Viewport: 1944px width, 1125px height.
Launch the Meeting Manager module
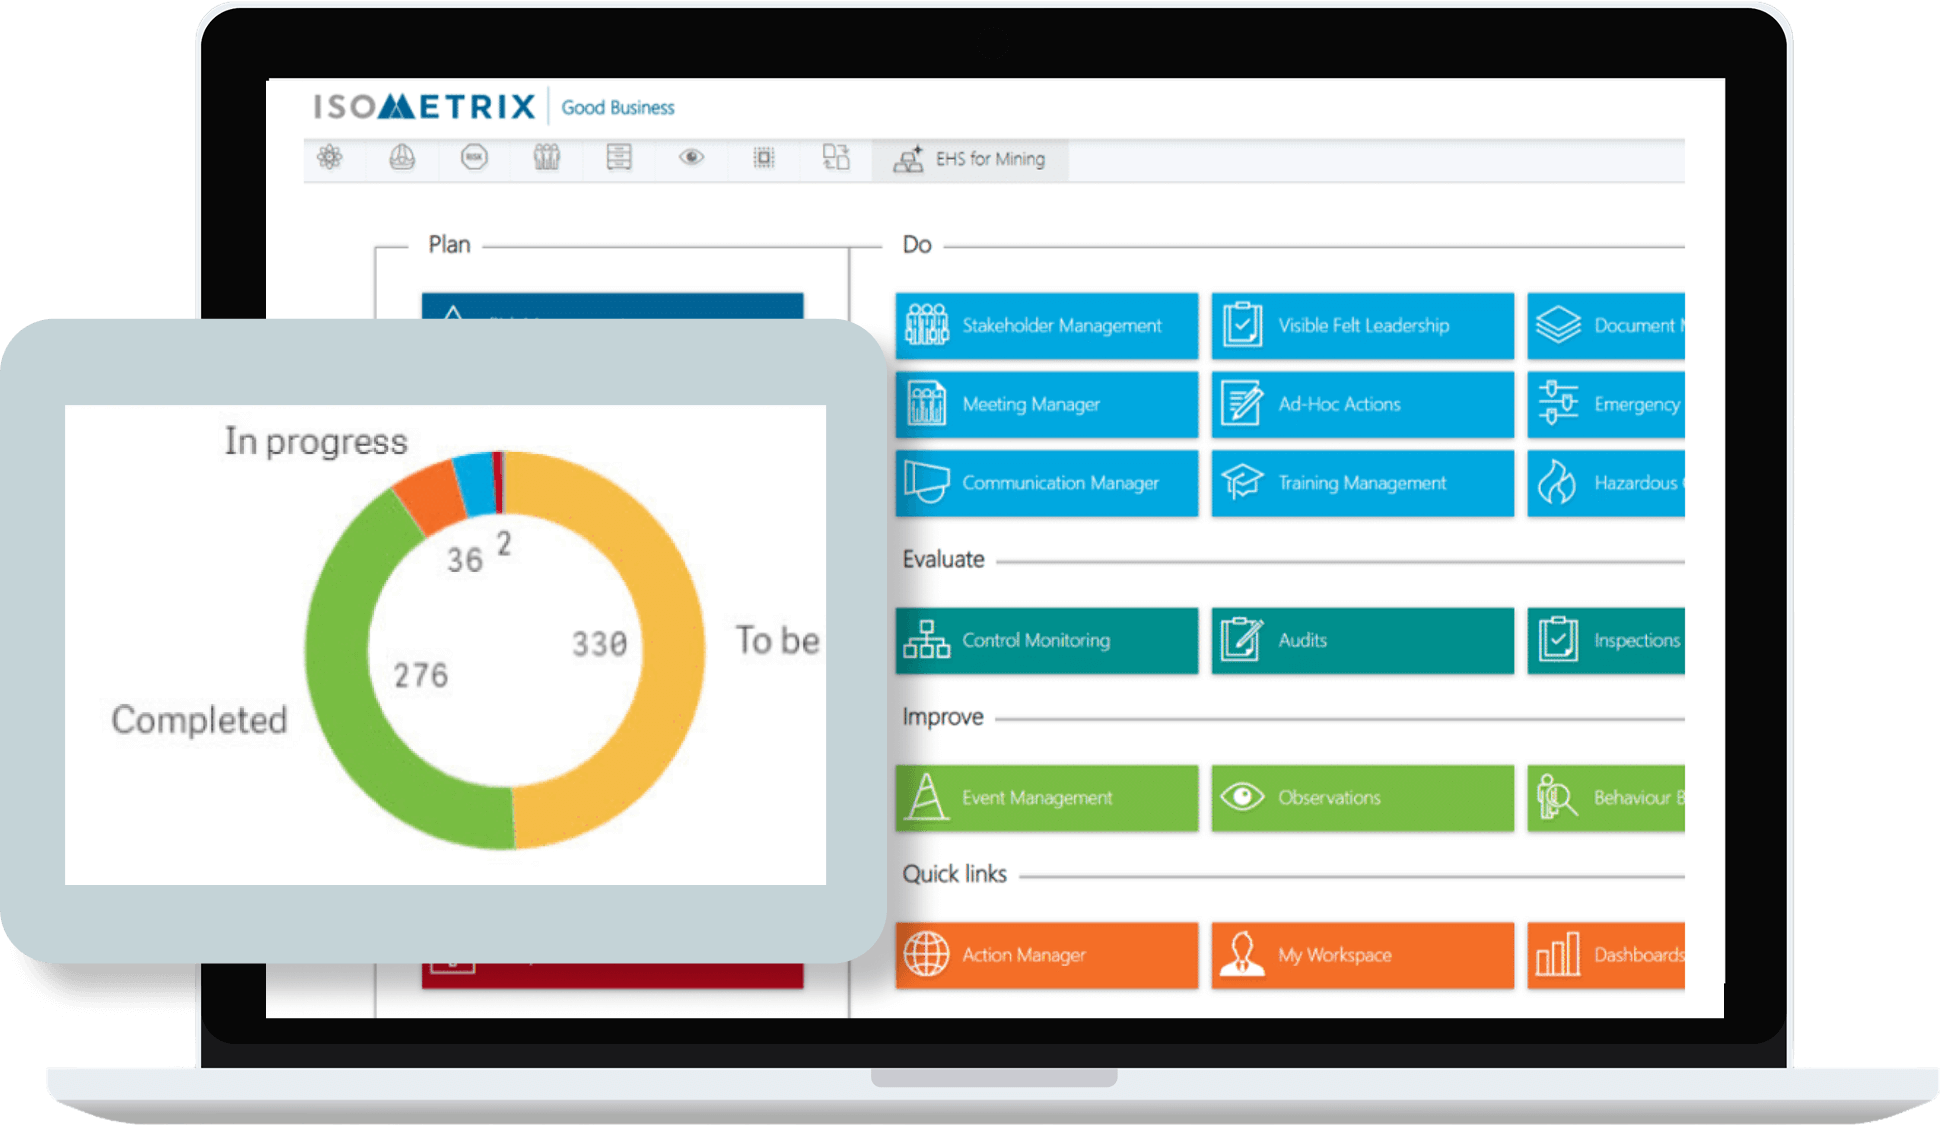tap(1046, 404)
